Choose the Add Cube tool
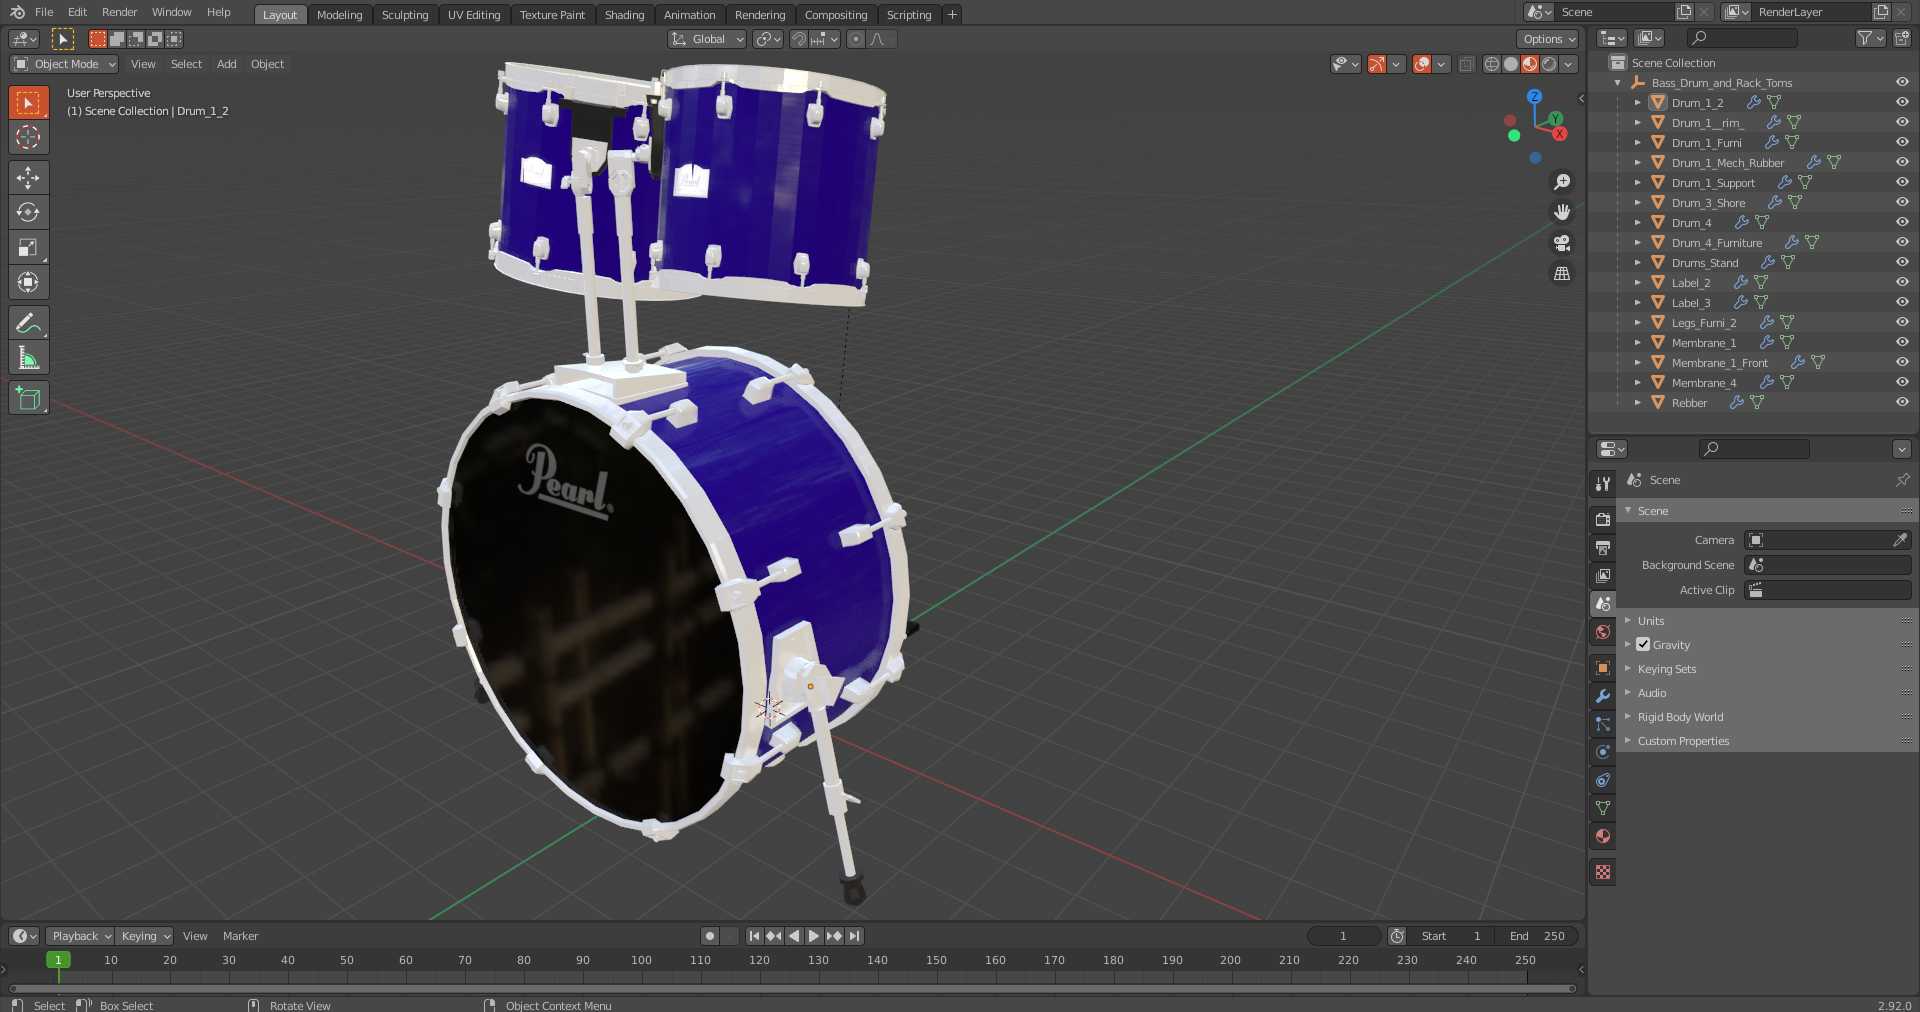1920x1012 pixels. 28,398
